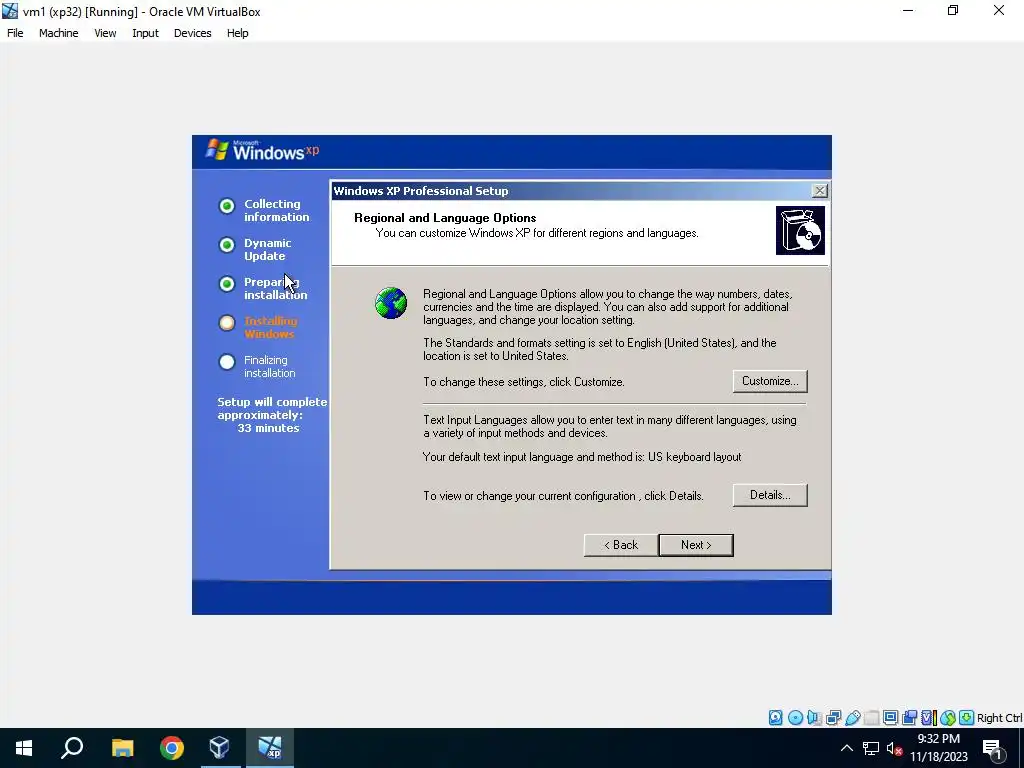Viewport: 1024px width, 768px height.
Task: Open the Machine menu
Action: (59, 33)
